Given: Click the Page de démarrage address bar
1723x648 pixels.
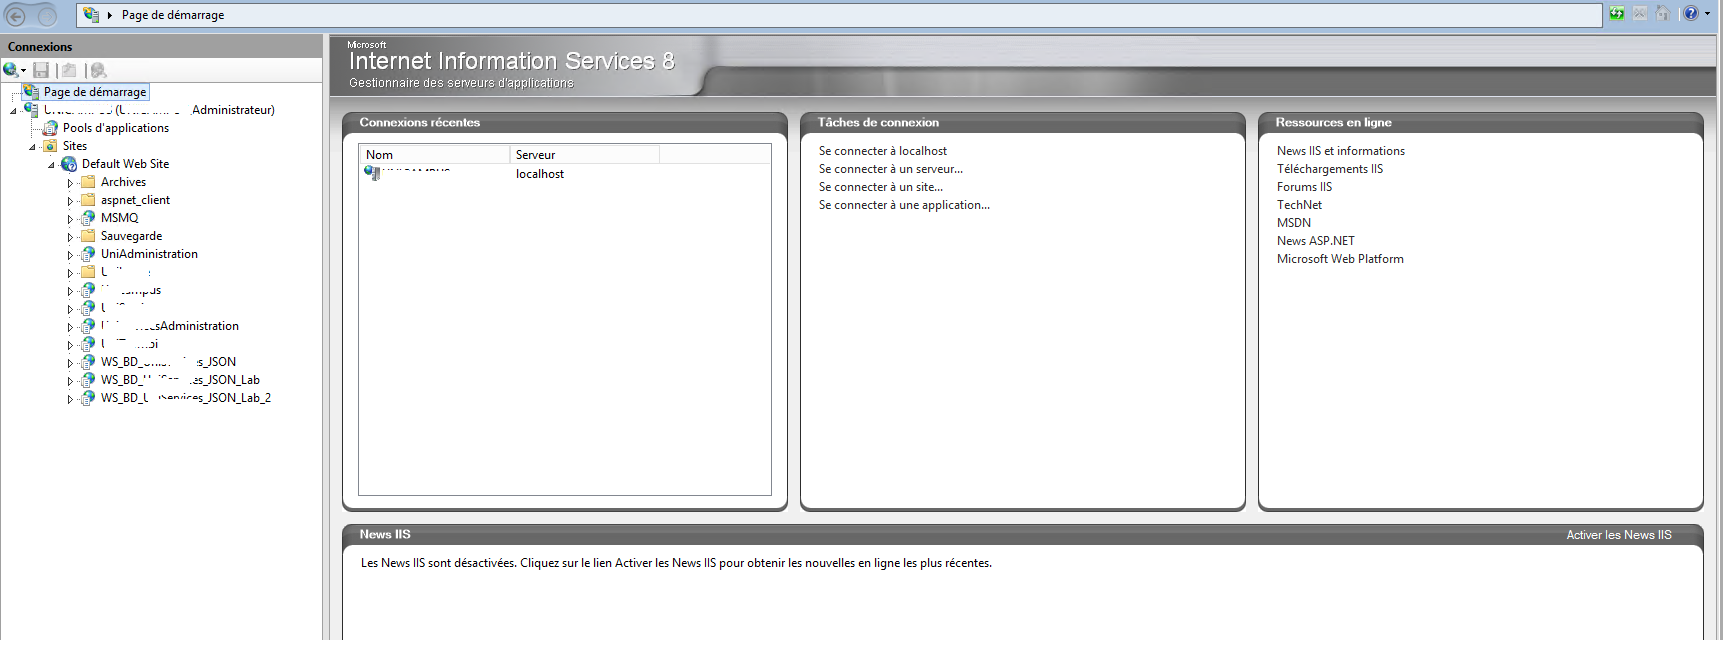Looking at the screenshot, I should [x=839, y=15].
